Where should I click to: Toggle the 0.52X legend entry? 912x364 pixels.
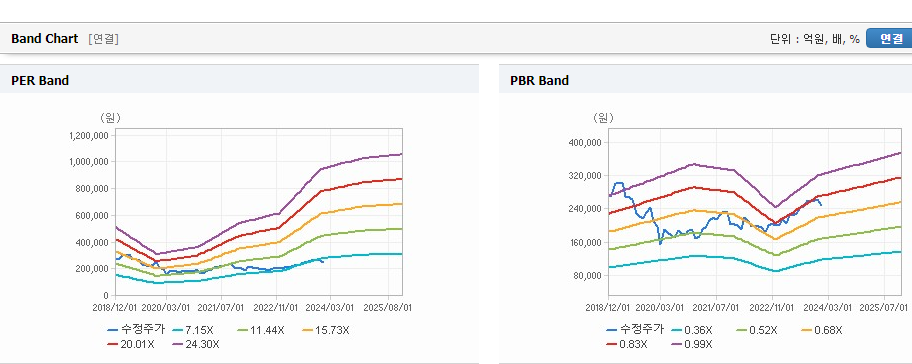coord(756,330)
